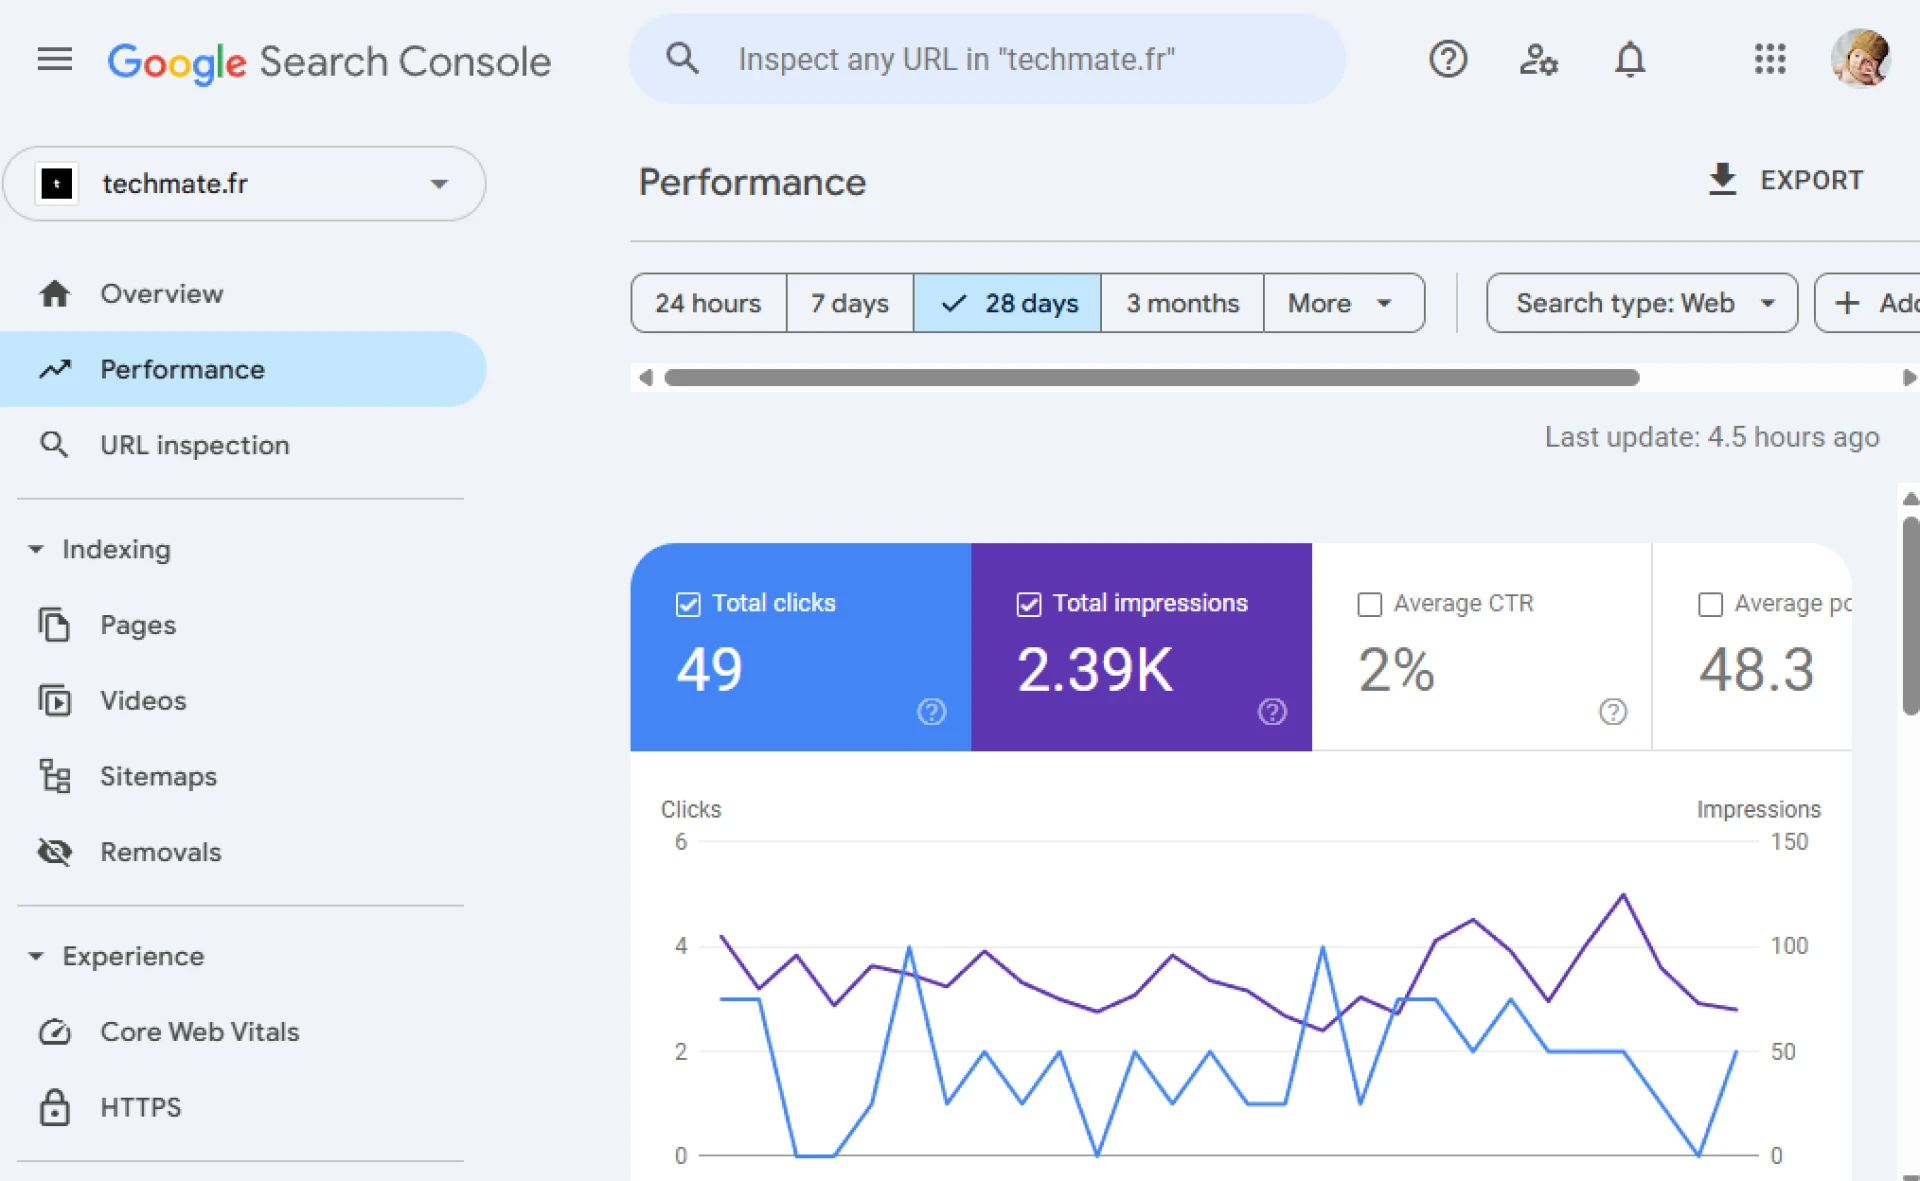Screen dimensions: 1920x1181
Task: Open Core Web Vitals in sidebar
Action: click(199, 1032)
